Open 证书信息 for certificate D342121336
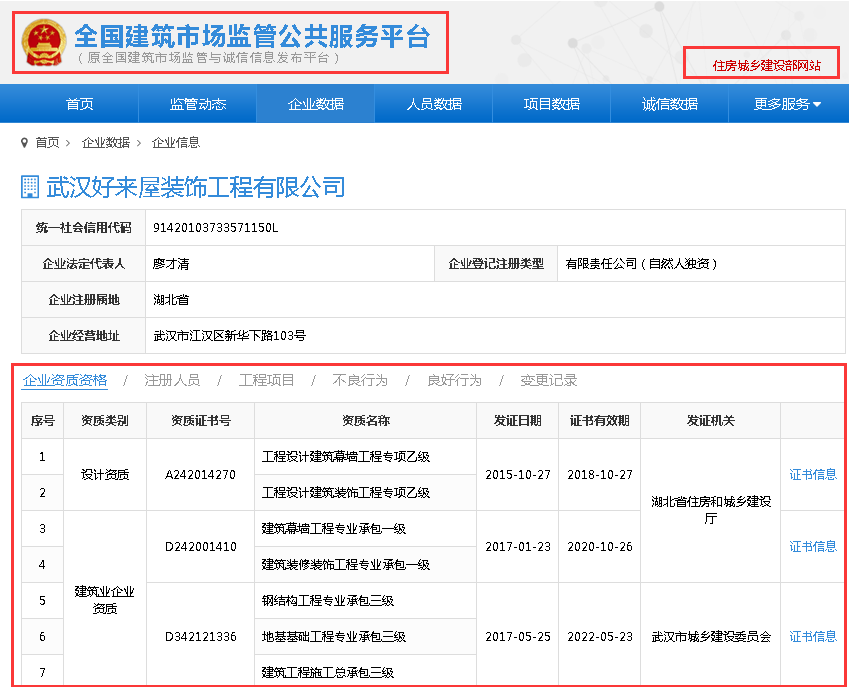 click(813, 636)
